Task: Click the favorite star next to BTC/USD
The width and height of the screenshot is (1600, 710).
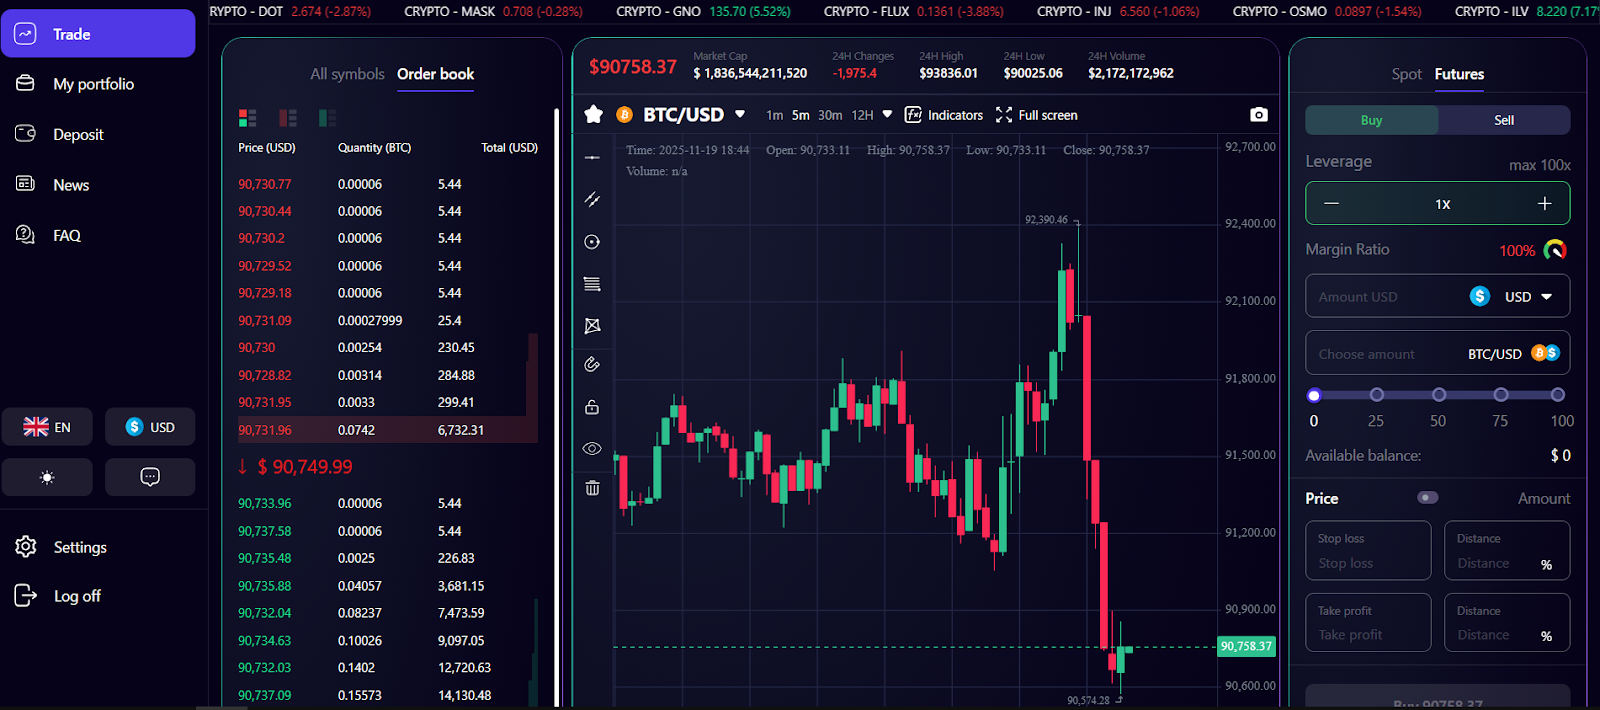Action: click(593, 115)
